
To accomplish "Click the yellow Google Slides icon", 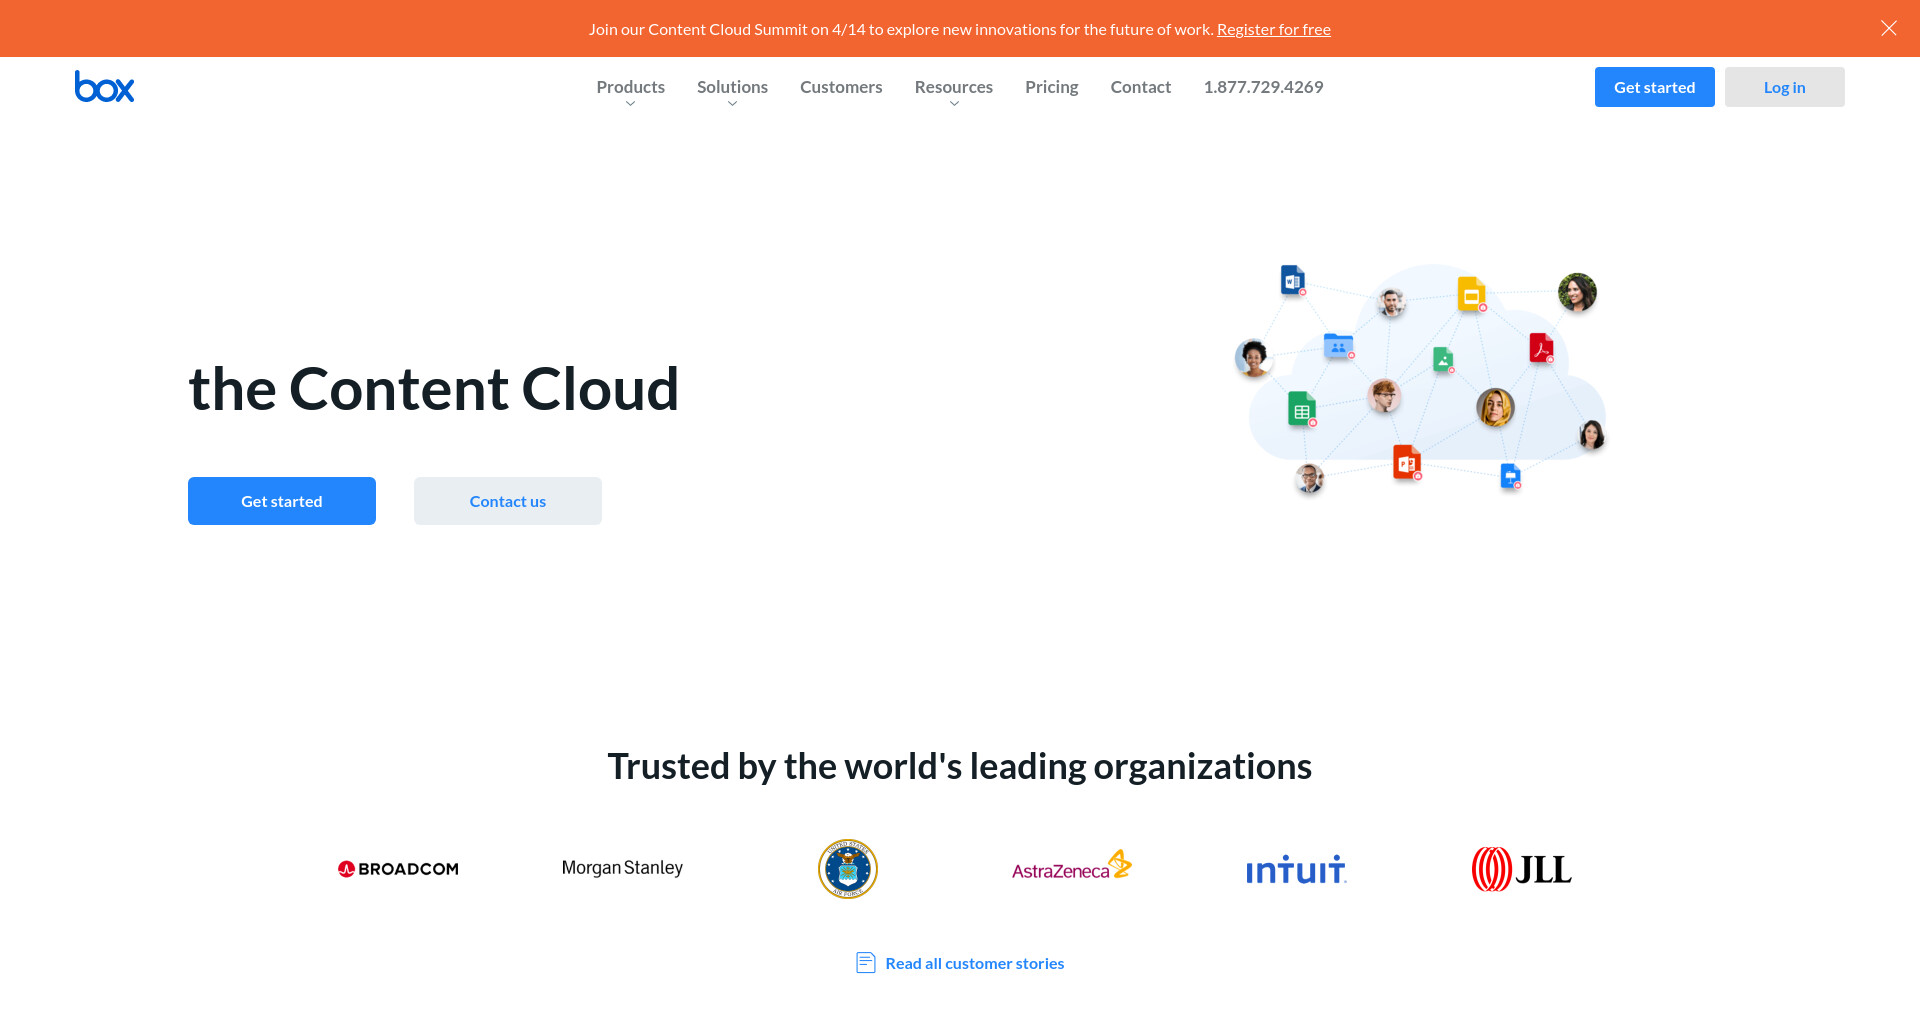I will pyautogui.click(x=1471, y=294).
